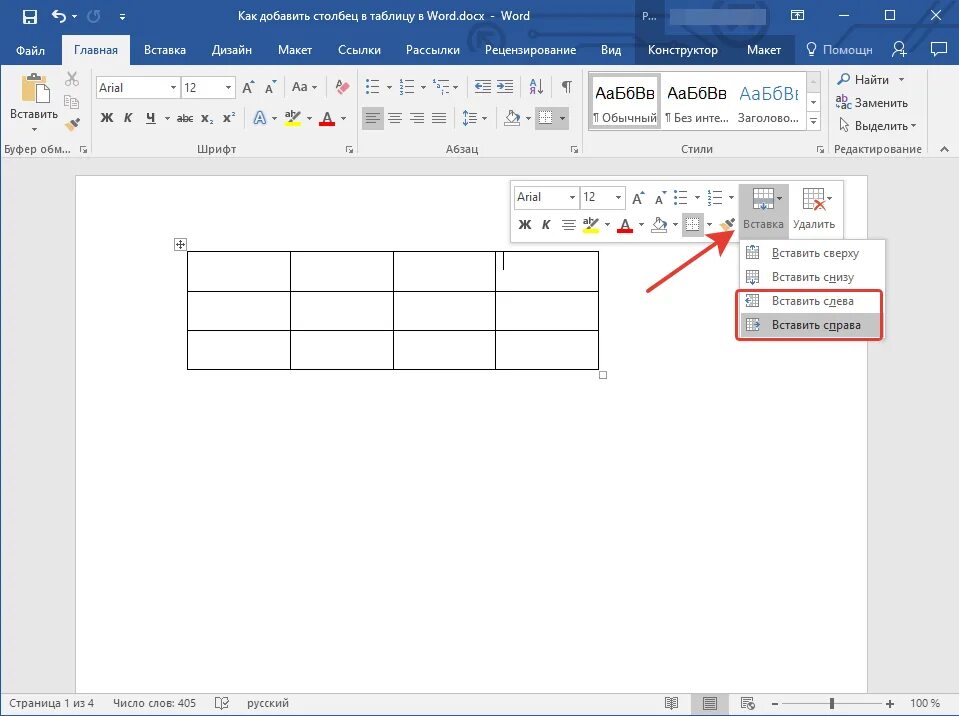Image resolution: width=959 pixels, height=716 pixels.
Task: Open mini toolbar font Arial dropdown
Action: coord(572,197)
